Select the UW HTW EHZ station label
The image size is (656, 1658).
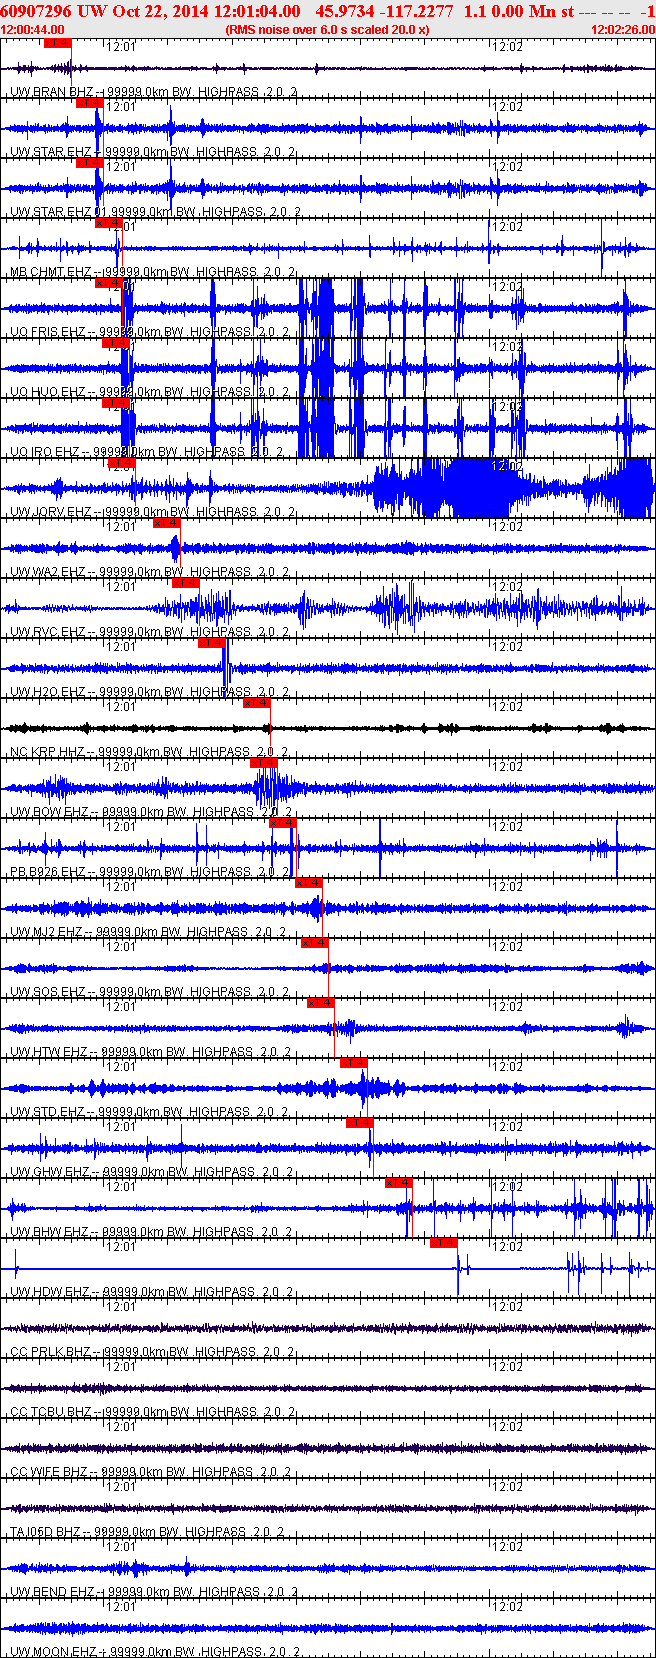[151, 1052]
